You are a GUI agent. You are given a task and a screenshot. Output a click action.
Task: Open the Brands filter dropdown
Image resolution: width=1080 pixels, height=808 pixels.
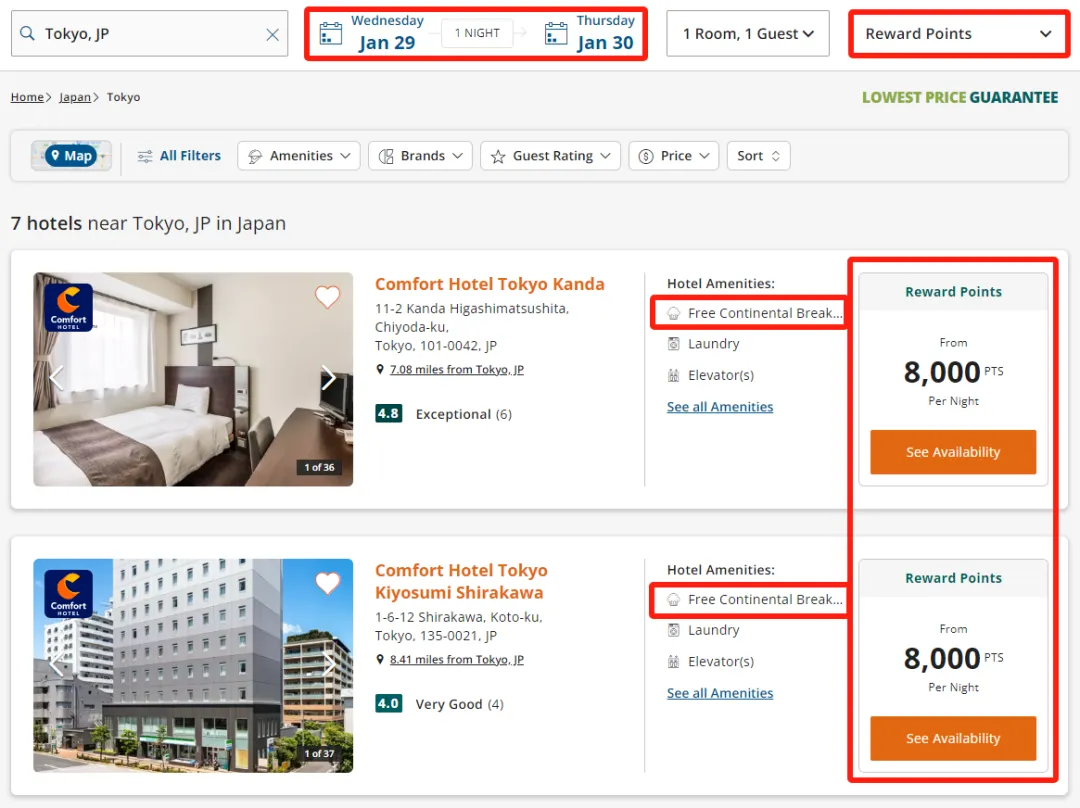tap(420, 156)
